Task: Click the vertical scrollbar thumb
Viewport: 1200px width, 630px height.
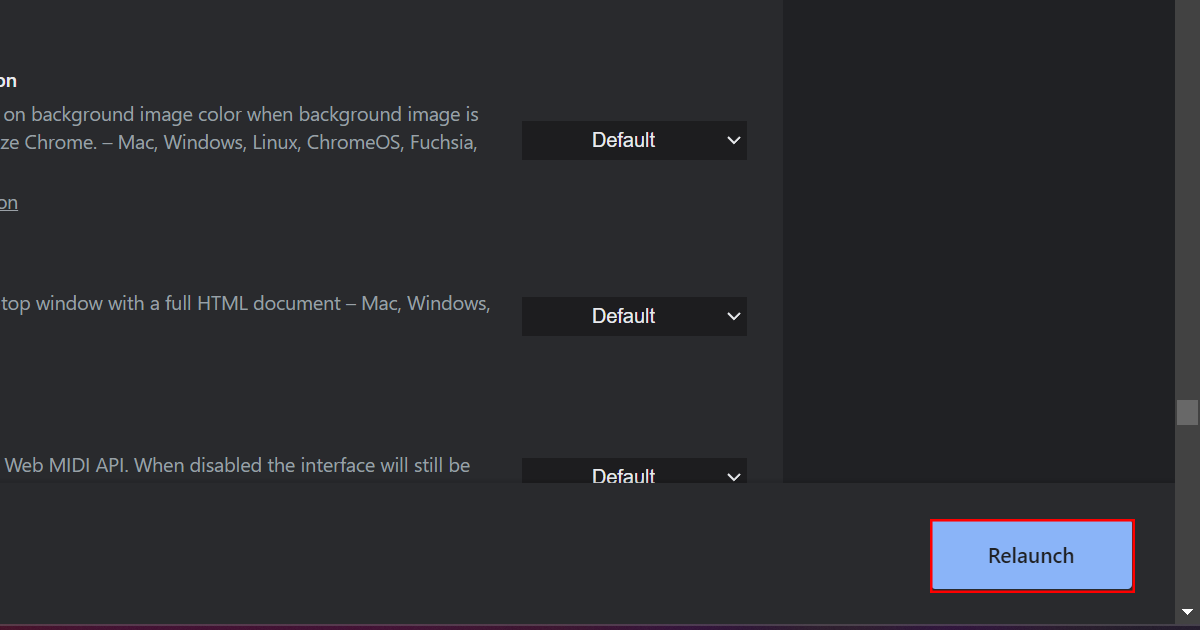Action: tap(1187, 413)
